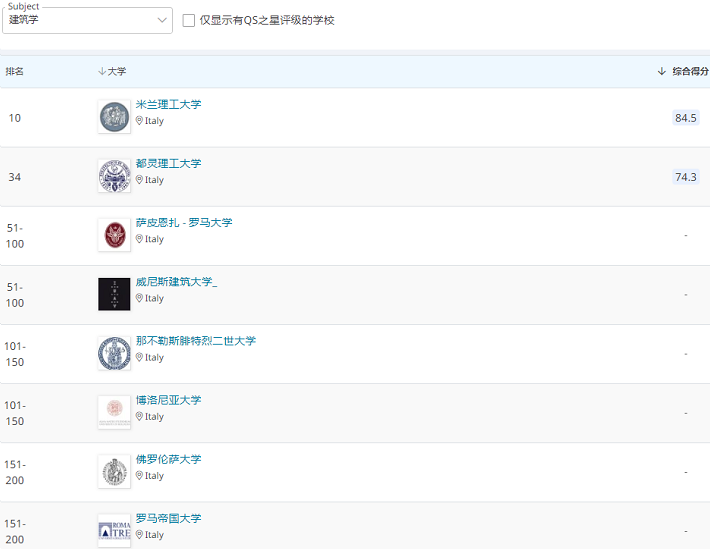
Task: Click the location pin under 萨皮恩扎 - 罗马大学
Action: pyautogui.click(x=139, y=239)
